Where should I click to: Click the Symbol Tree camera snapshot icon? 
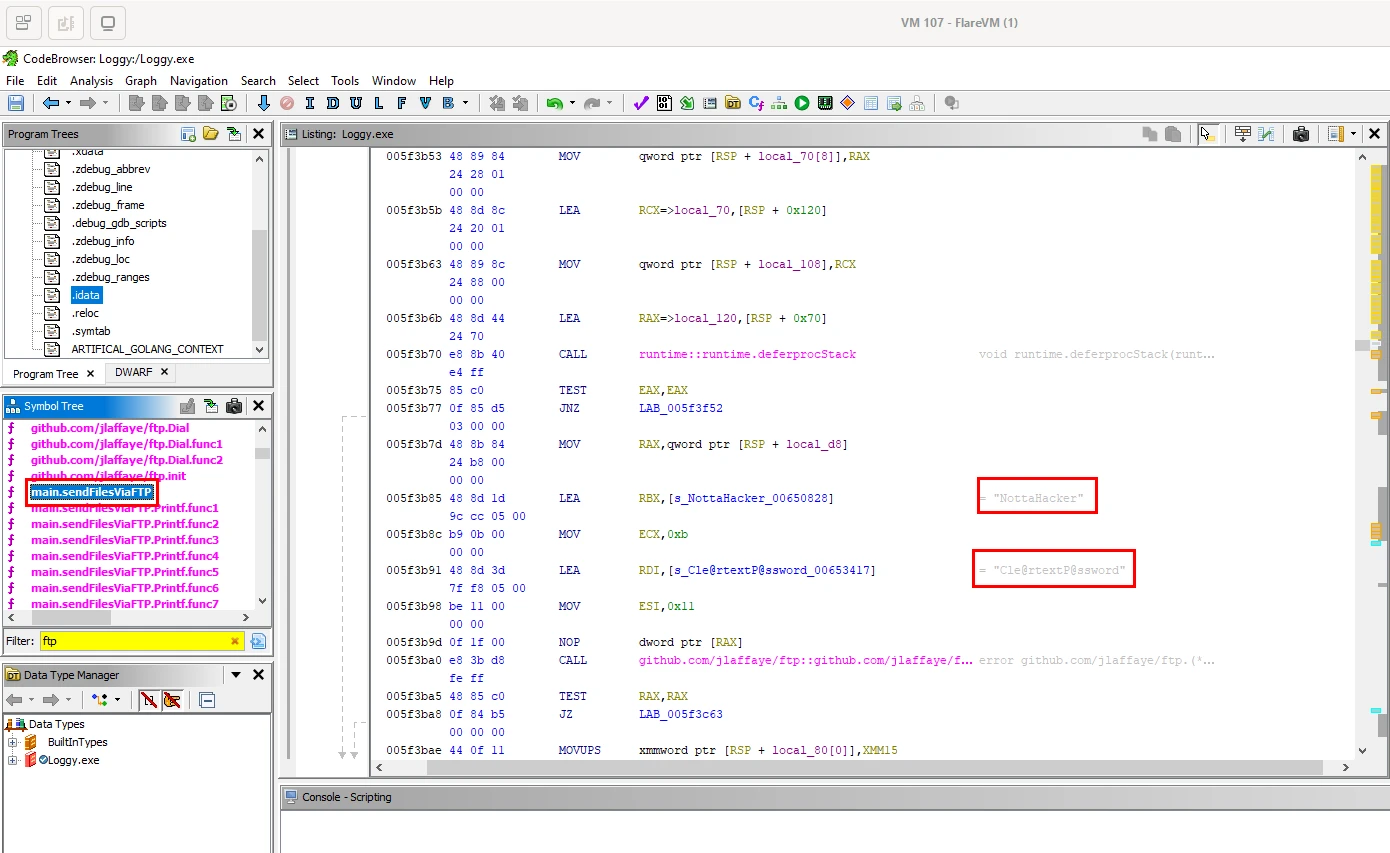pyautogui.click(x=234, y=406)
